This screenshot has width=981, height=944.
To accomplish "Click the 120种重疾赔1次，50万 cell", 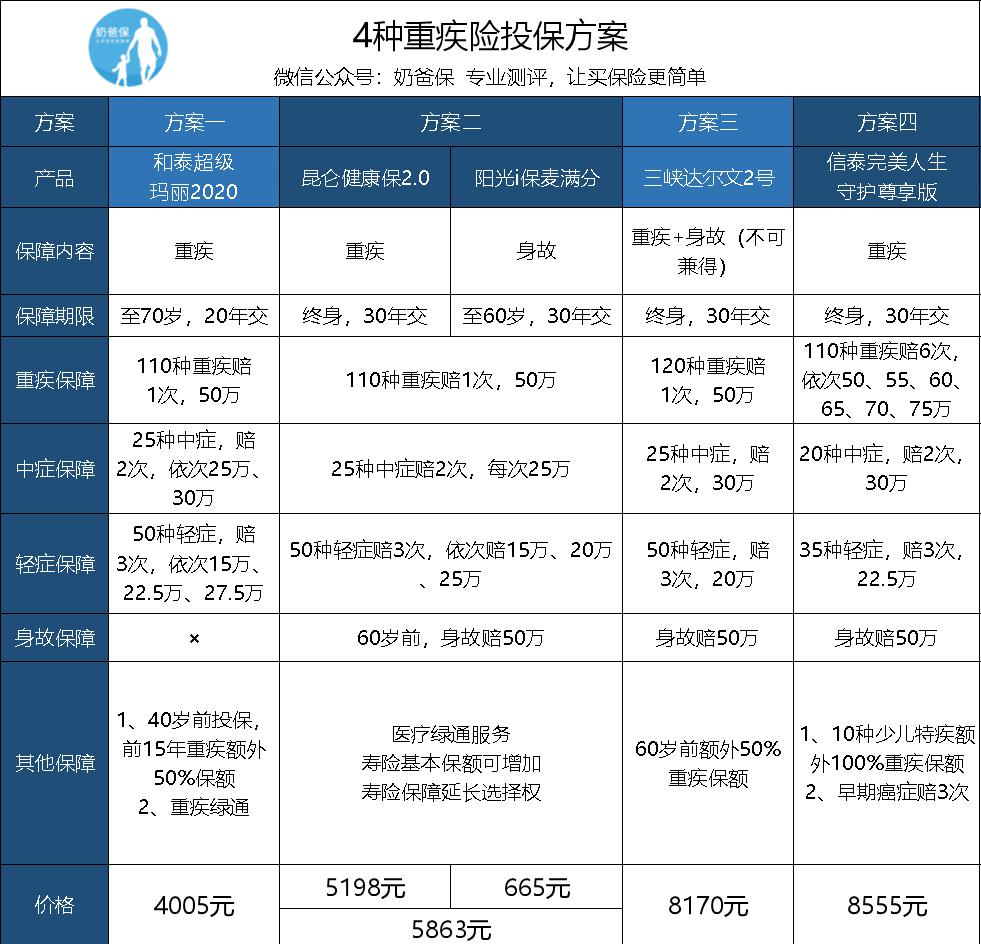I will (708, 380).
